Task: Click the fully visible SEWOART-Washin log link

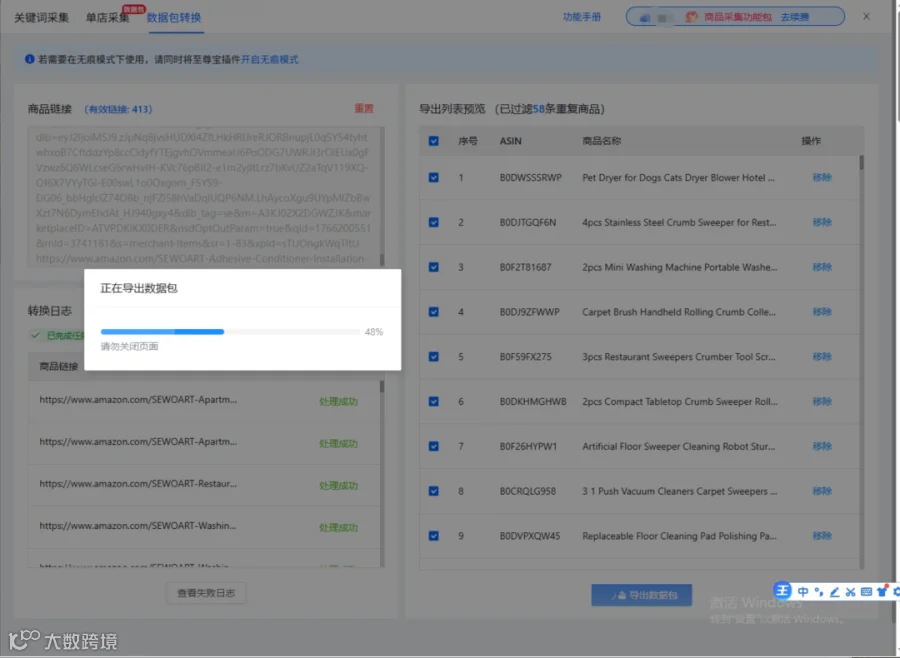Action: (138, 525)
